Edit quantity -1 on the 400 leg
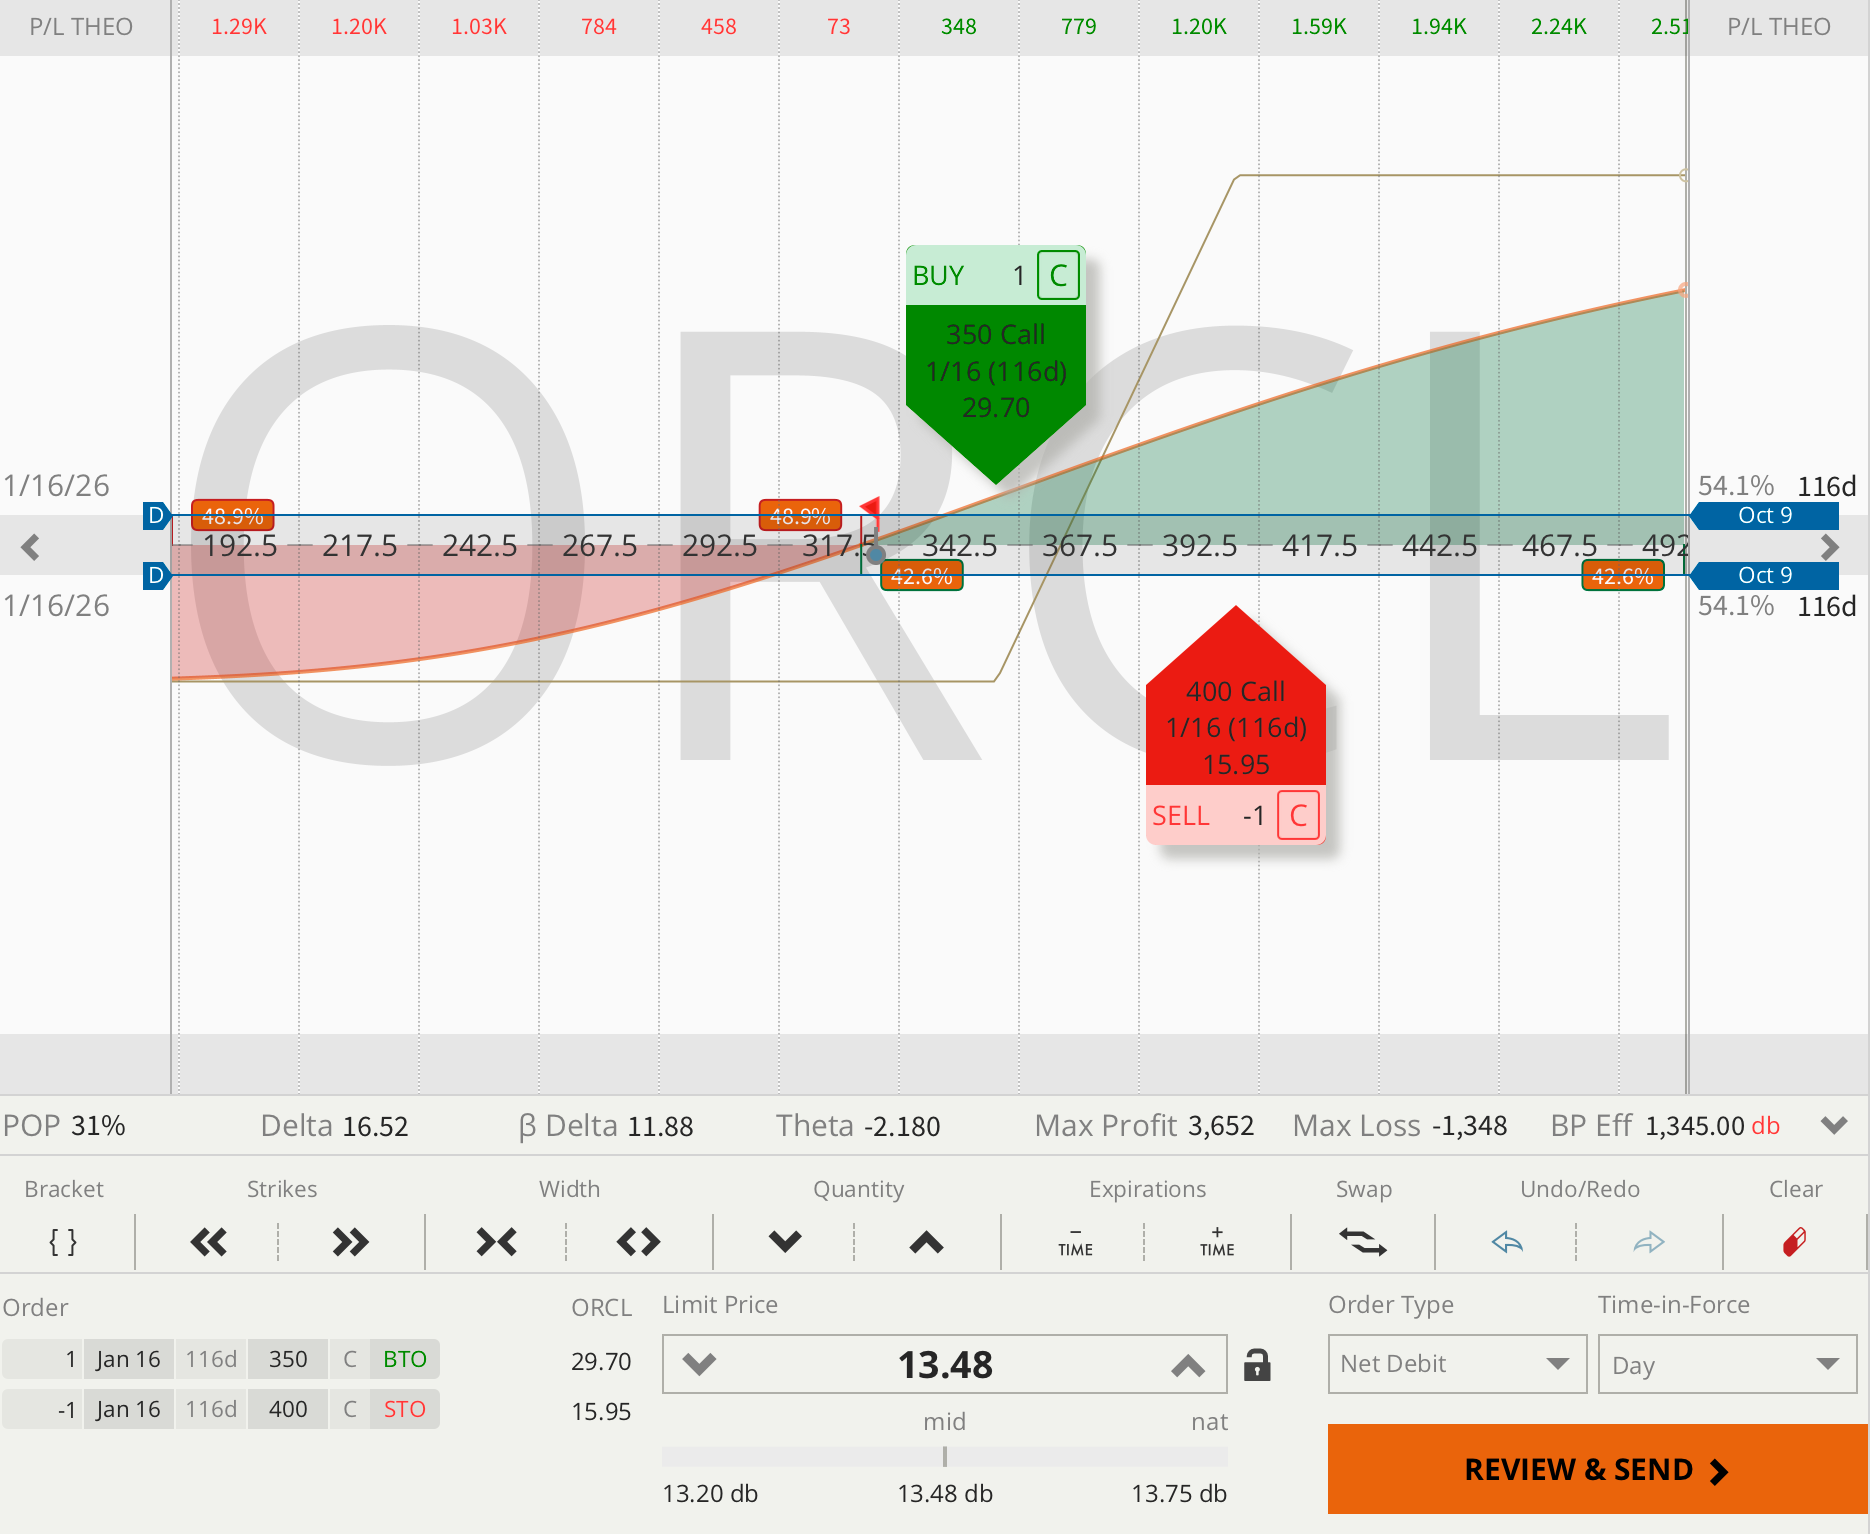 [43, 1409]
